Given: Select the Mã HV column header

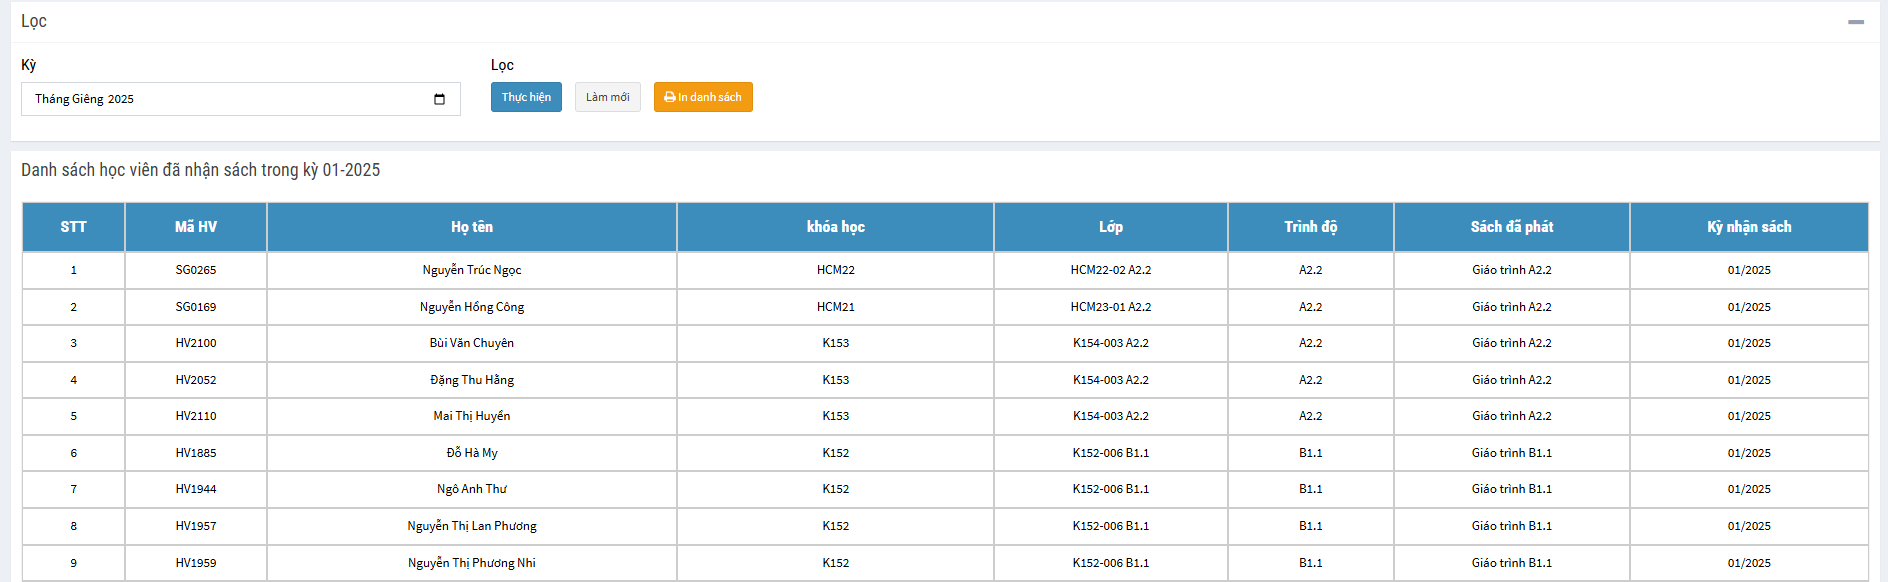Looking at the screenshot, I should [x=196, y=227].
